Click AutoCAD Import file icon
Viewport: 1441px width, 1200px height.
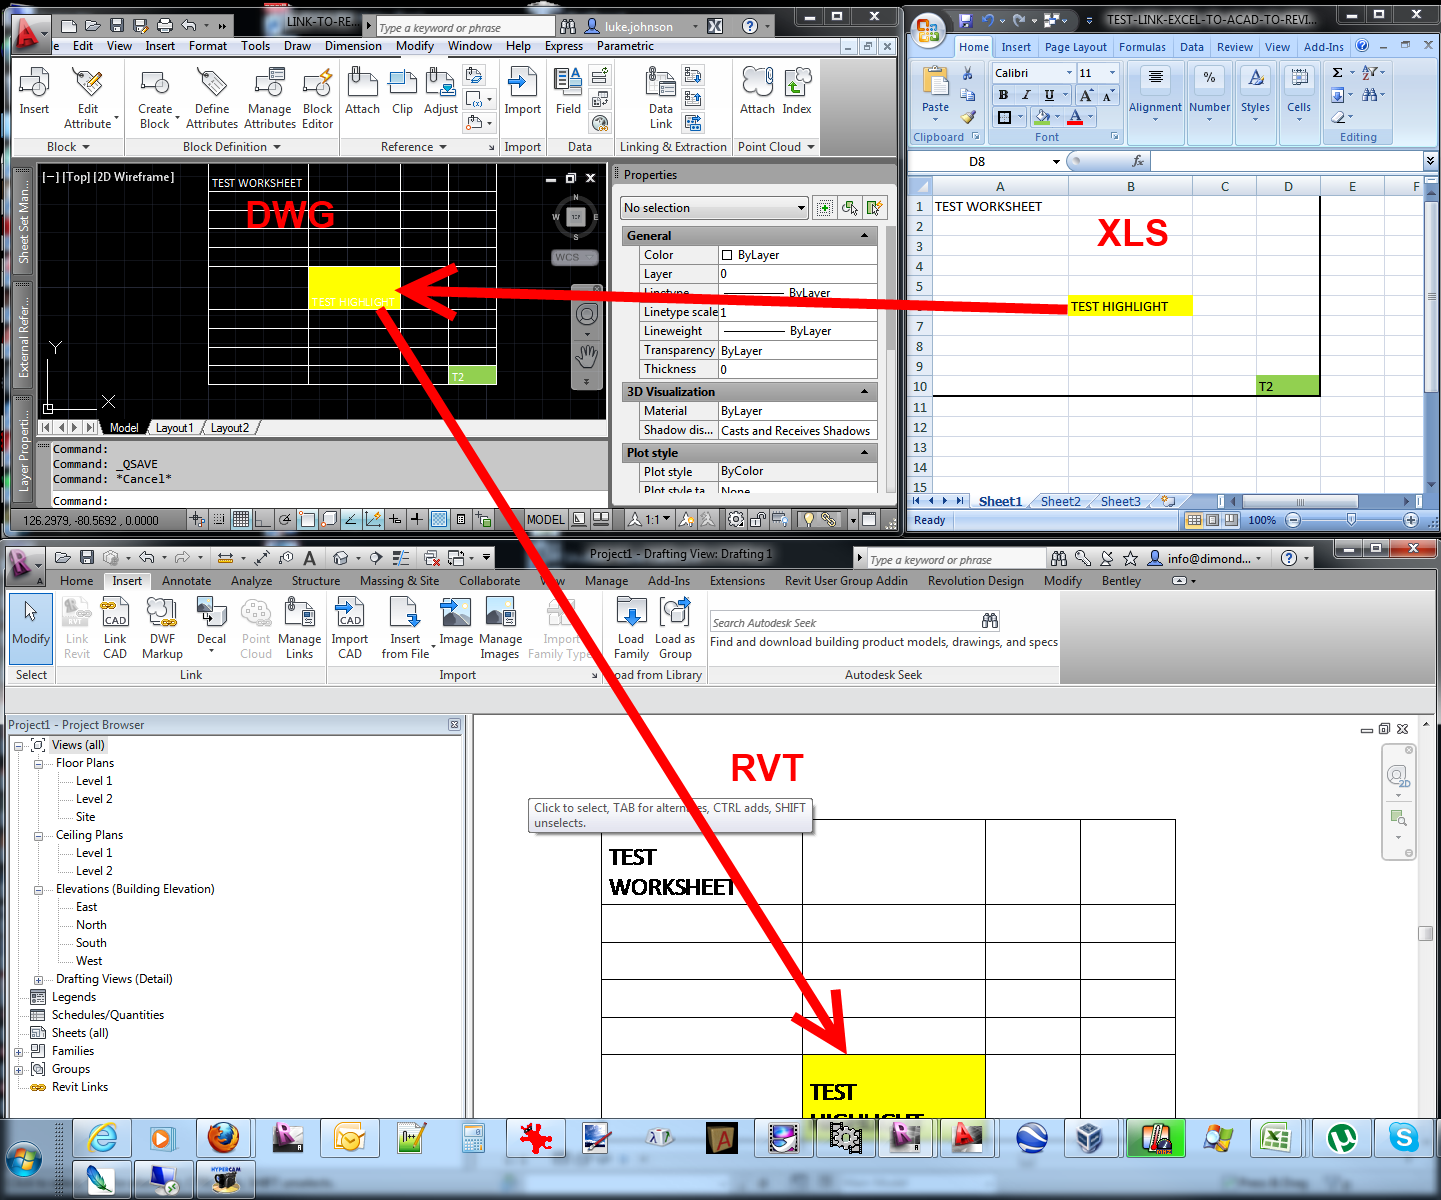[x=522, y=92]
